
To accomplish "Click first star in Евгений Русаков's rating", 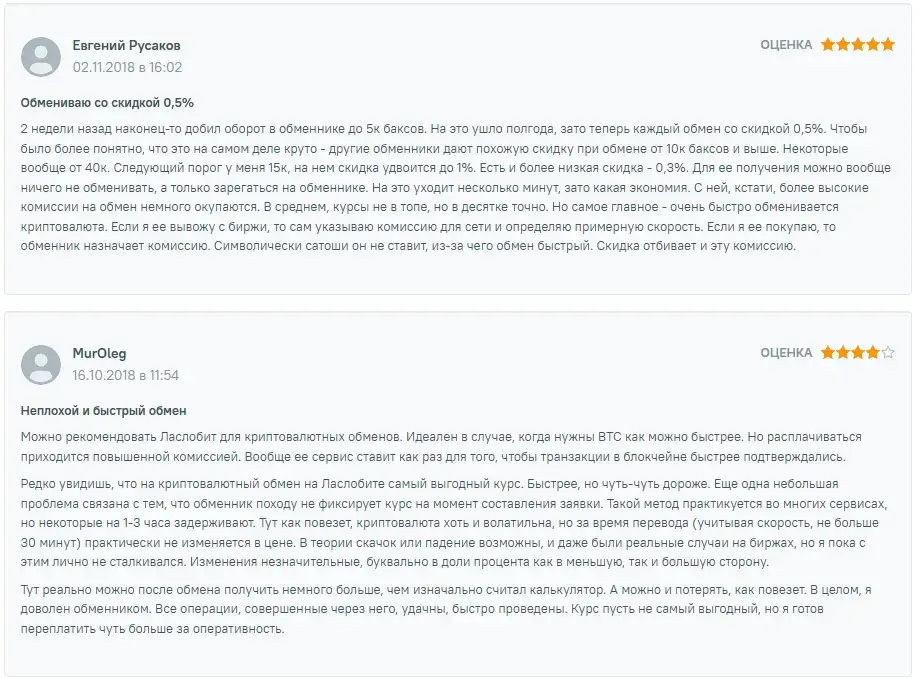I will pos(828,45).
